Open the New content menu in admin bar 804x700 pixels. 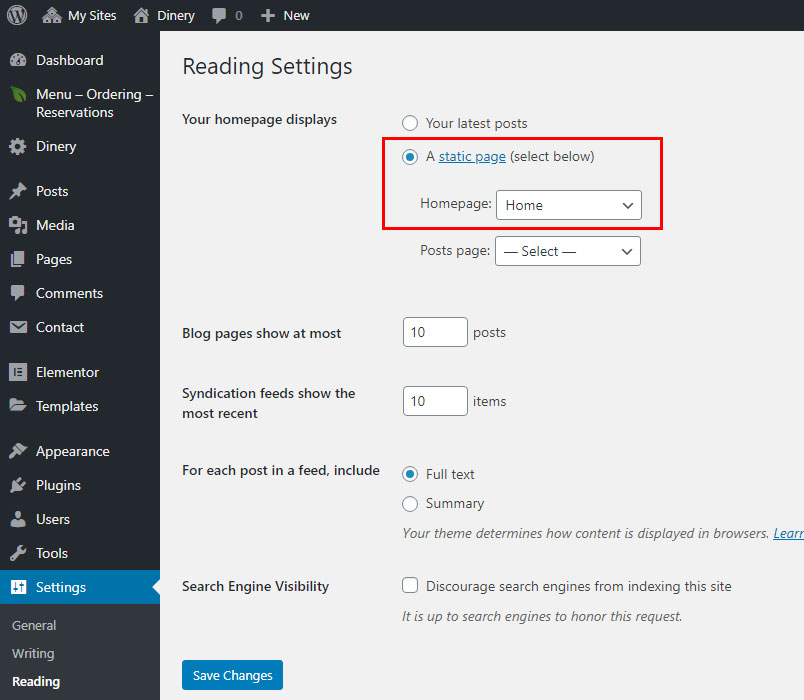coord(285,15)
